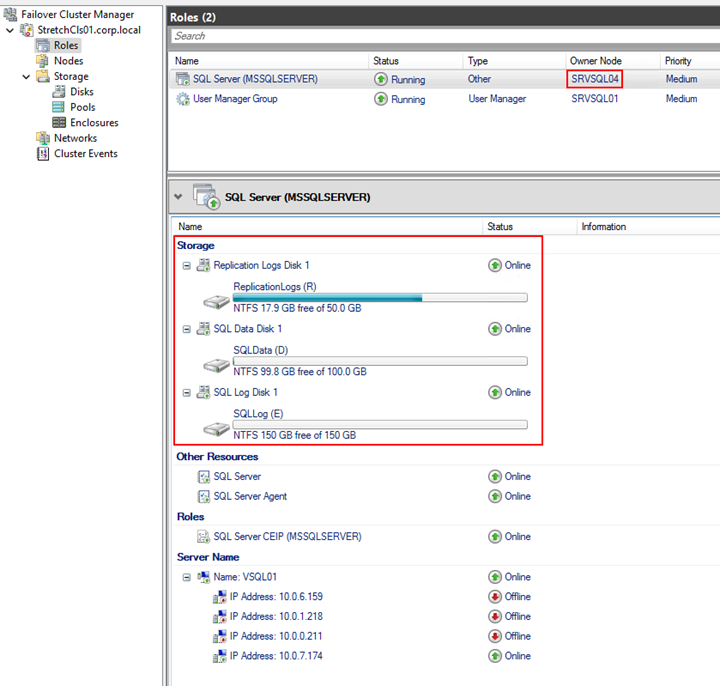Click the 'Other' type cell for SQL Server
The width and height of the screenshot is (720, 686).
[x=479, y=79]
